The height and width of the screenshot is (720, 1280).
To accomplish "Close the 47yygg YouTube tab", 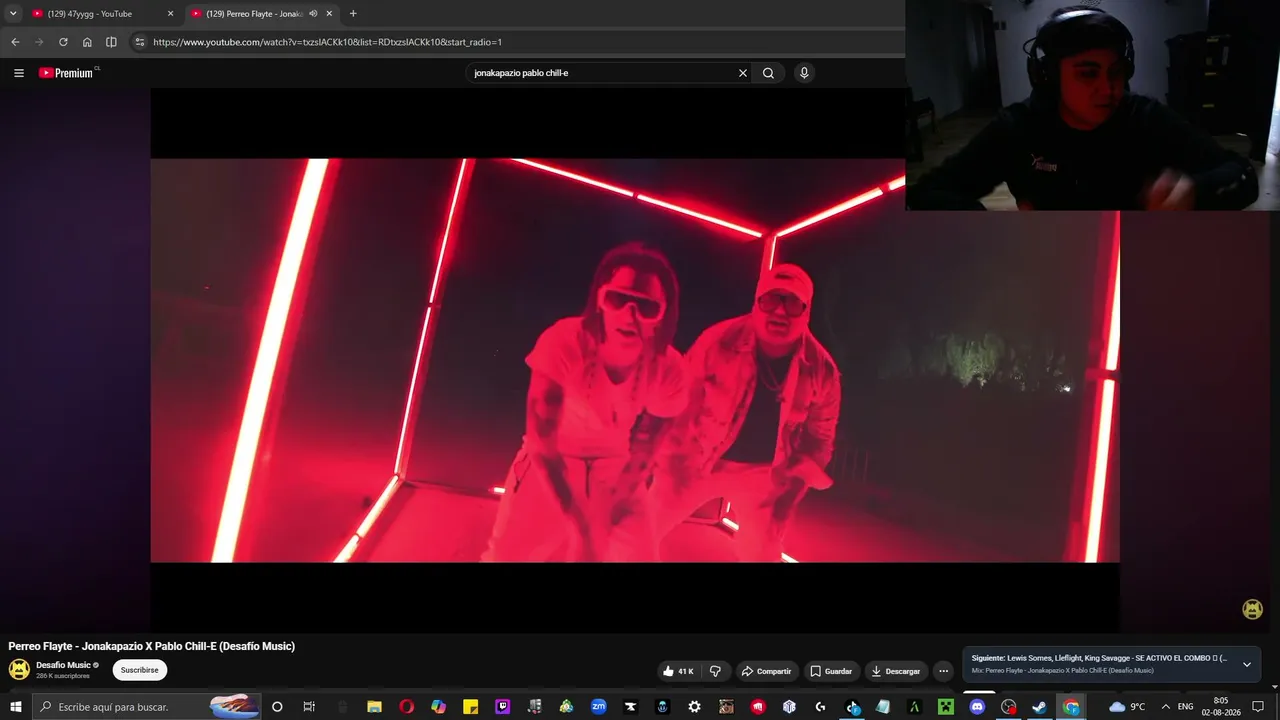I will [x=170, y=14].
